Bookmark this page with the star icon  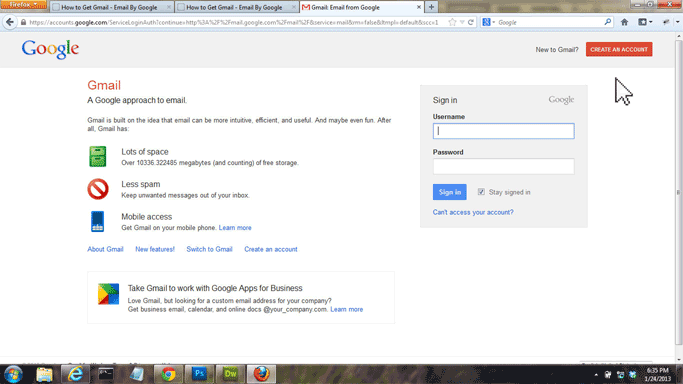click(x=452, y=22)
